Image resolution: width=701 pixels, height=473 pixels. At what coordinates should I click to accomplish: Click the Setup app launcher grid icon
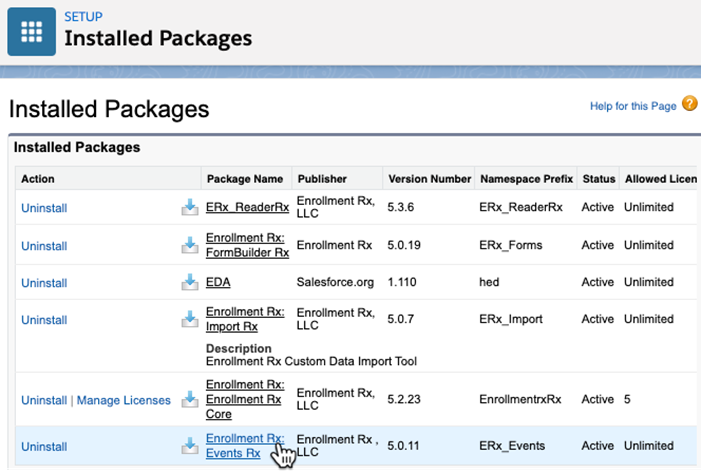pyautogui.click(x=32, y=31)
